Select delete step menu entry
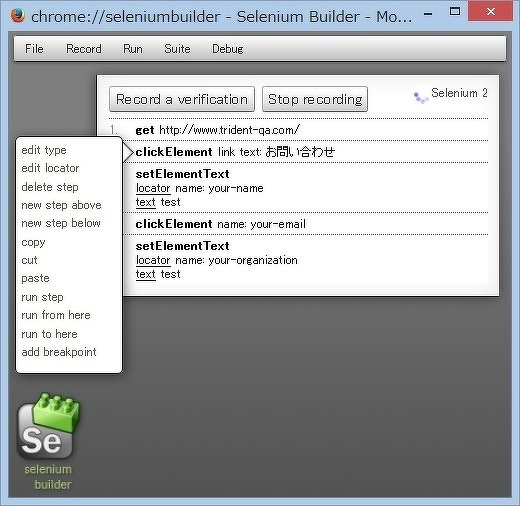520x506 pixels. 50,187
